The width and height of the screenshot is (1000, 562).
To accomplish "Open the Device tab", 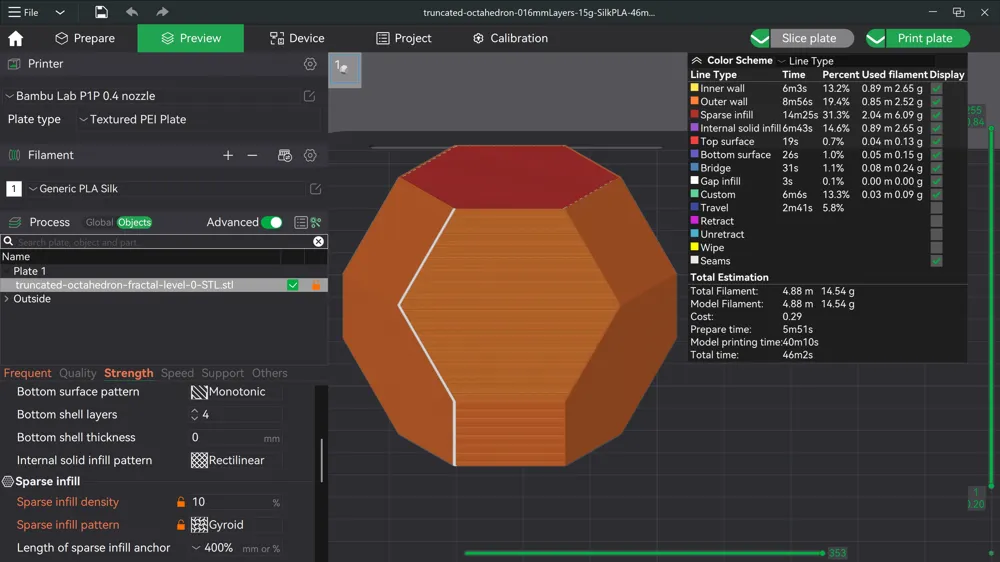I will tap(297, 38).
